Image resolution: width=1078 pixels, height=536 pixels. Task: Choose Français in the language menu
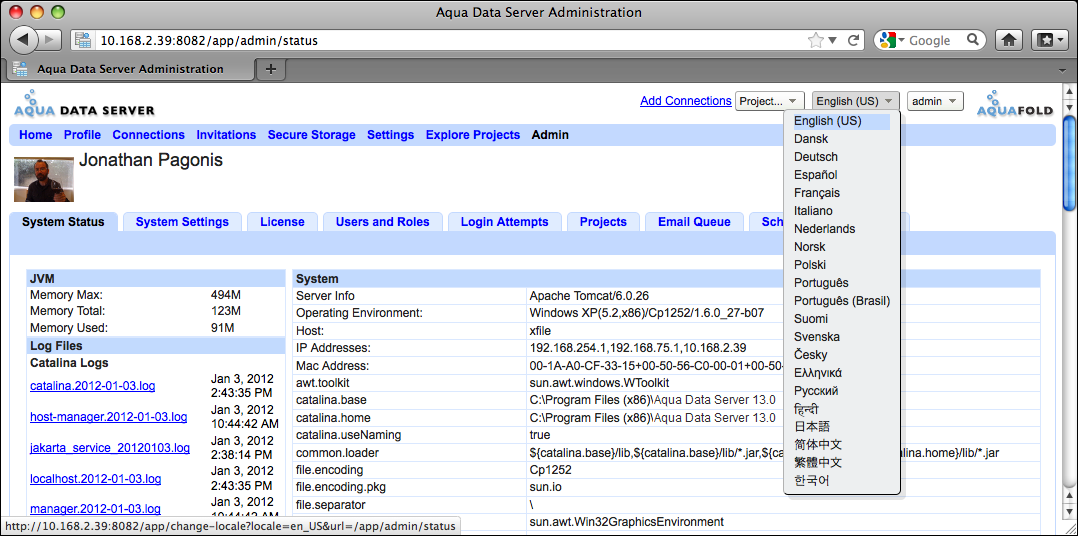coord(817,193)
